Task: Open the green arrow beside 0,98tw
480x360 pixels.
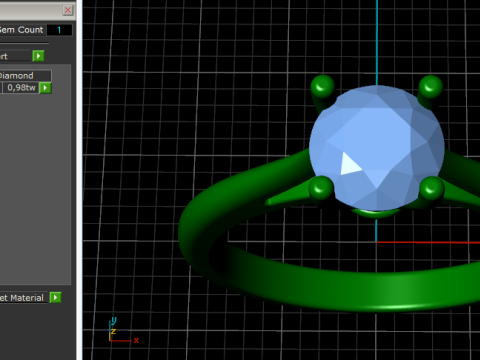Action: point(45,88)
